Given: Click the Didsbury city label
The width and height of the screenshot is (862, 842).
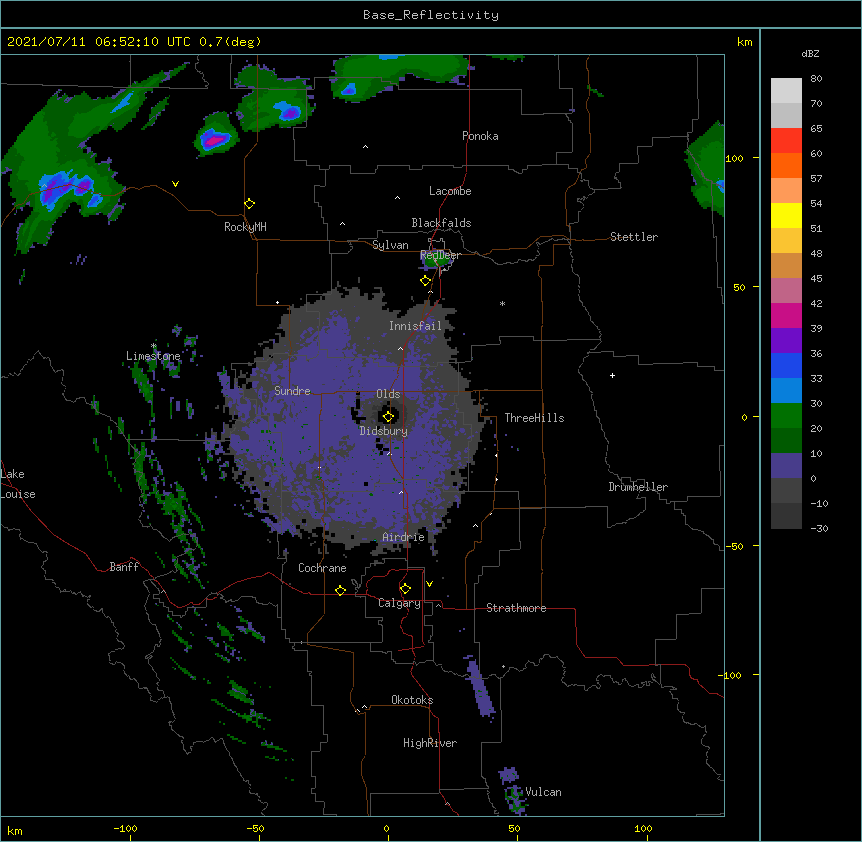Looking at the screenshot, I should pos(384,431).
